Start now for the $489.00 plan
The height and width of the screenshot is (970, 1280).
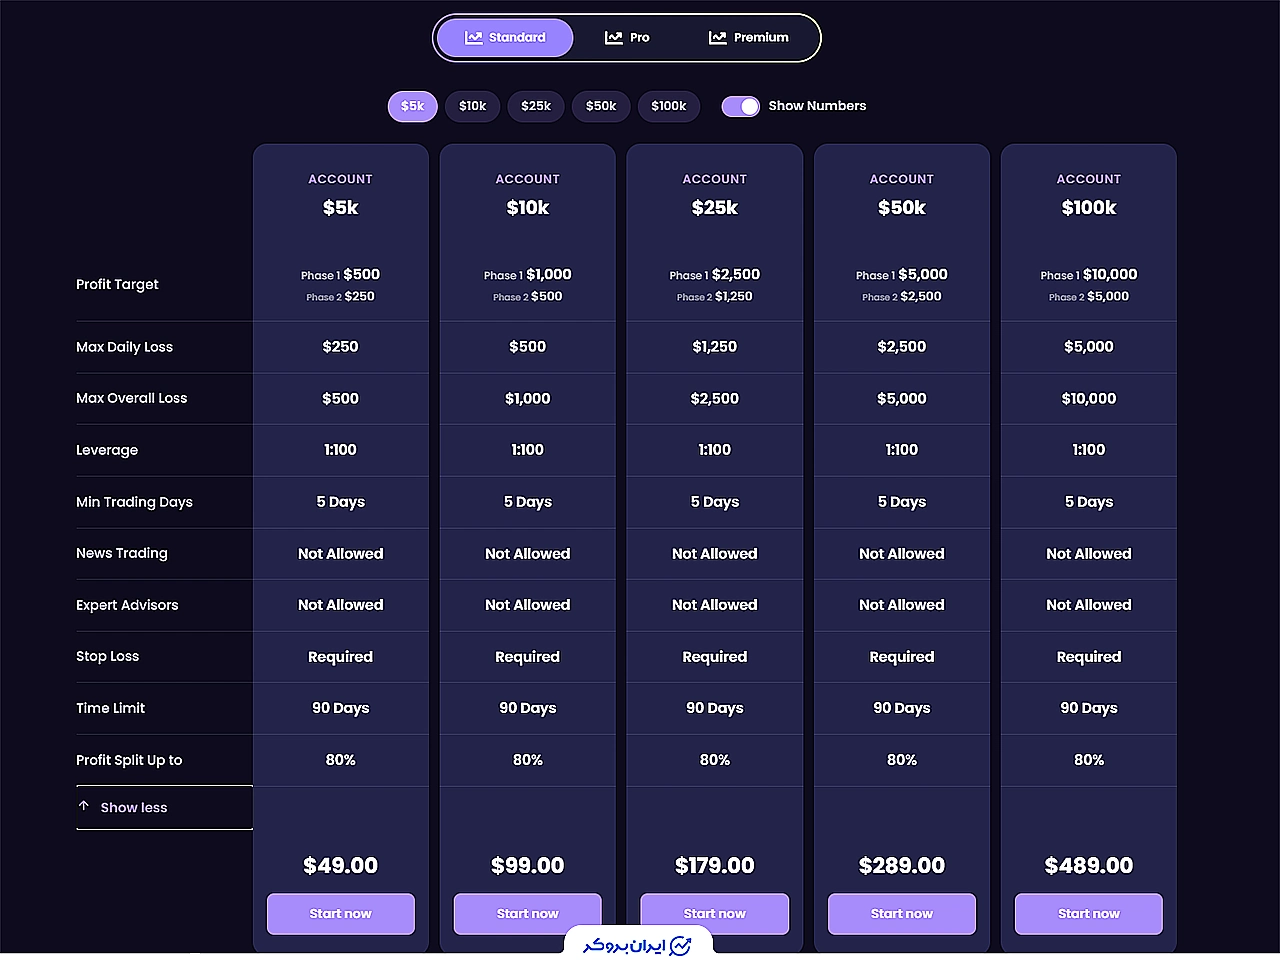coord(1089,913)
